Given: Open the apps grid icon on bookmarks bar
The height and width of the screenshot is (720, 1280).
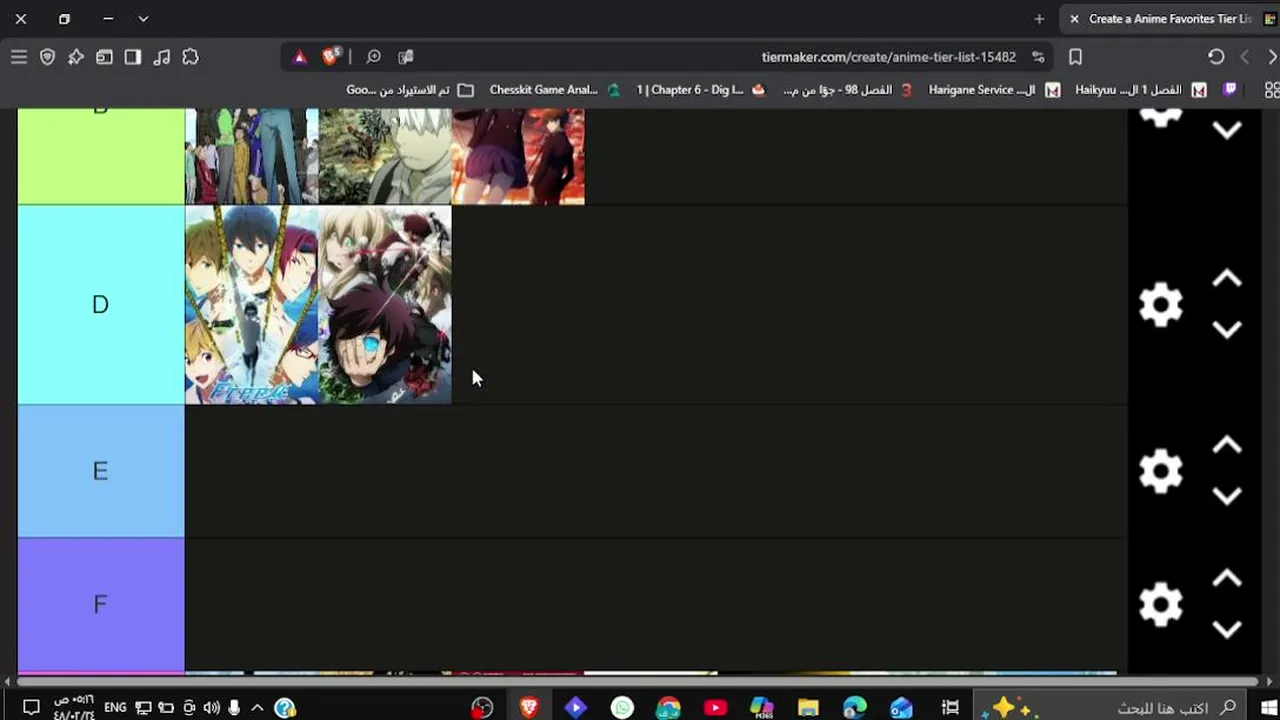Looking at the screenshot, I should click(1272, 90).
